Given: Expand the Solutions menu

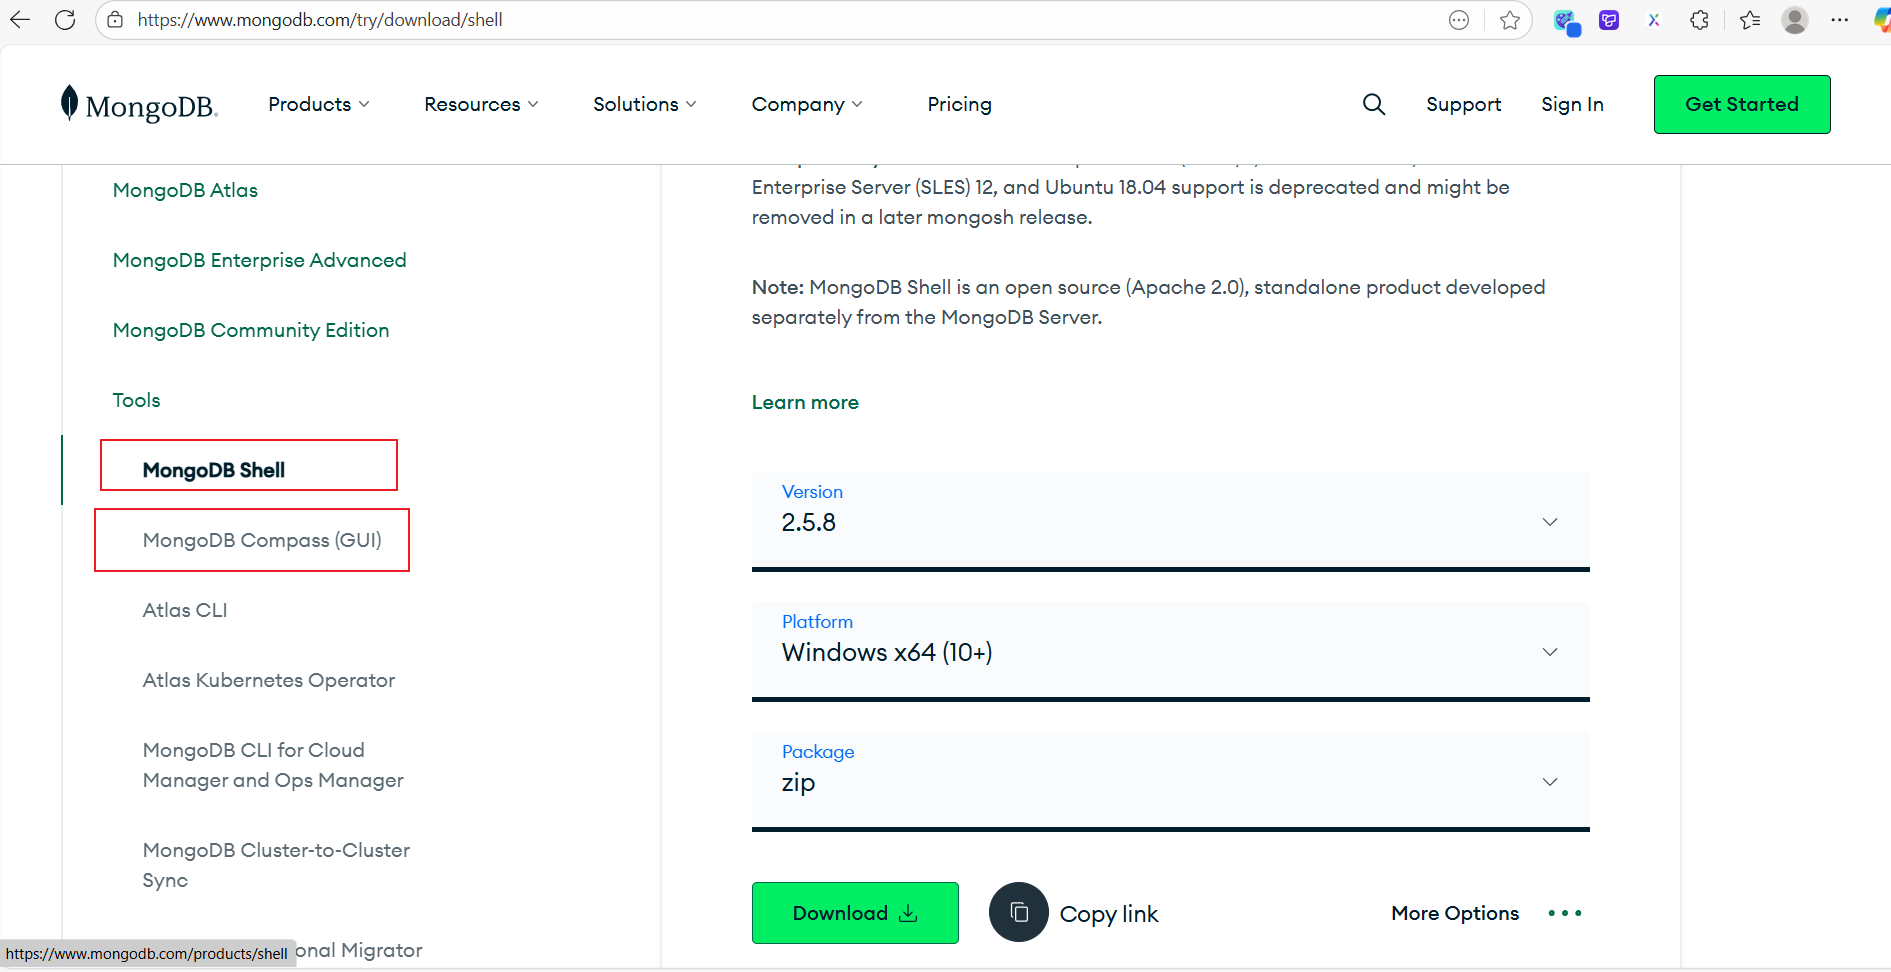Looking at the screenshot, I should [645, 104].
